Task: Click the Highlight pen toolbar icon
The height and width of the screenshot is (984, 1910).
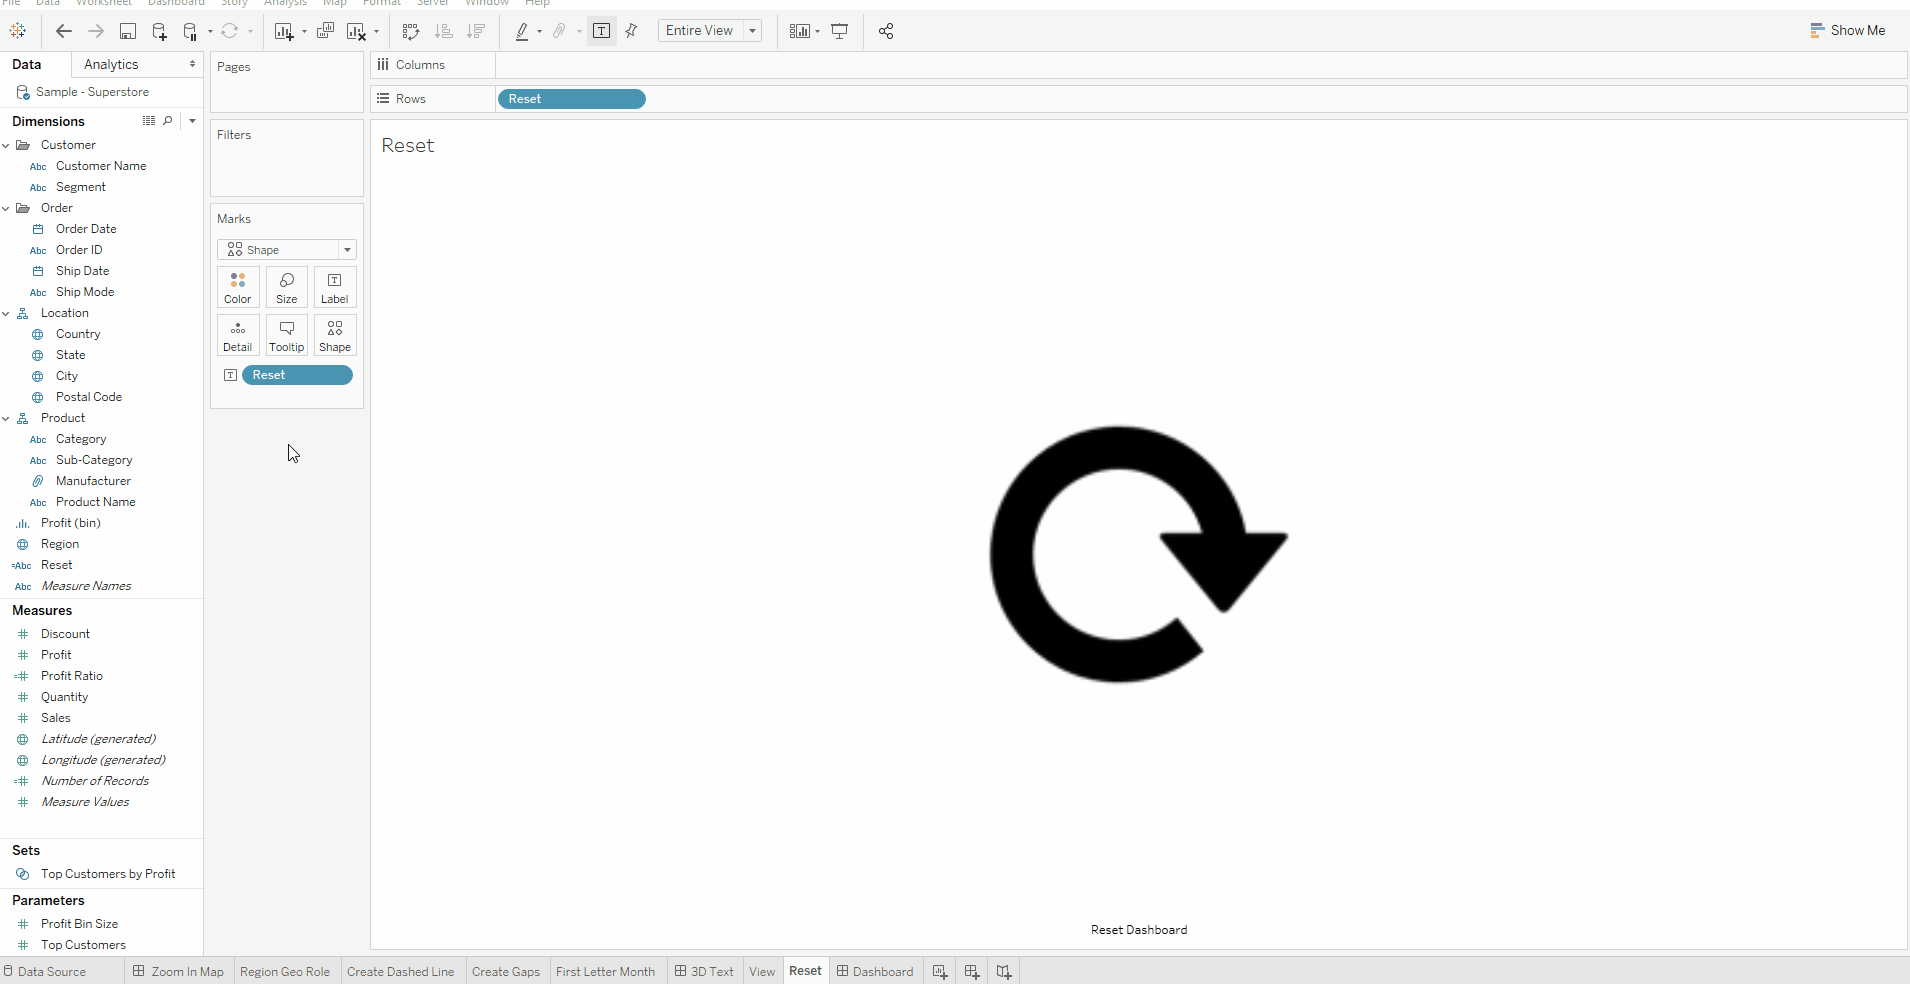Action: [x=521, y=31]
